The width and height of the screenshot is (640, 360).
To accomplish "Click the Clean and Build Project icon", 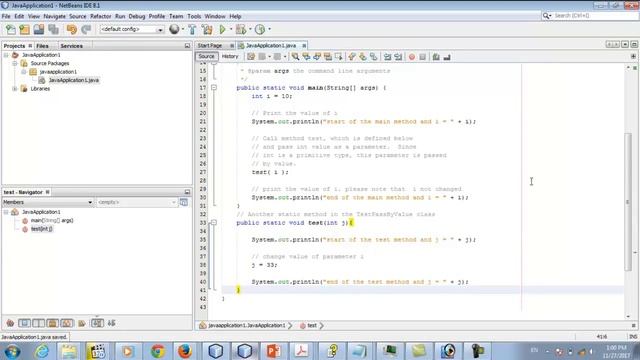I will [207, 29].
